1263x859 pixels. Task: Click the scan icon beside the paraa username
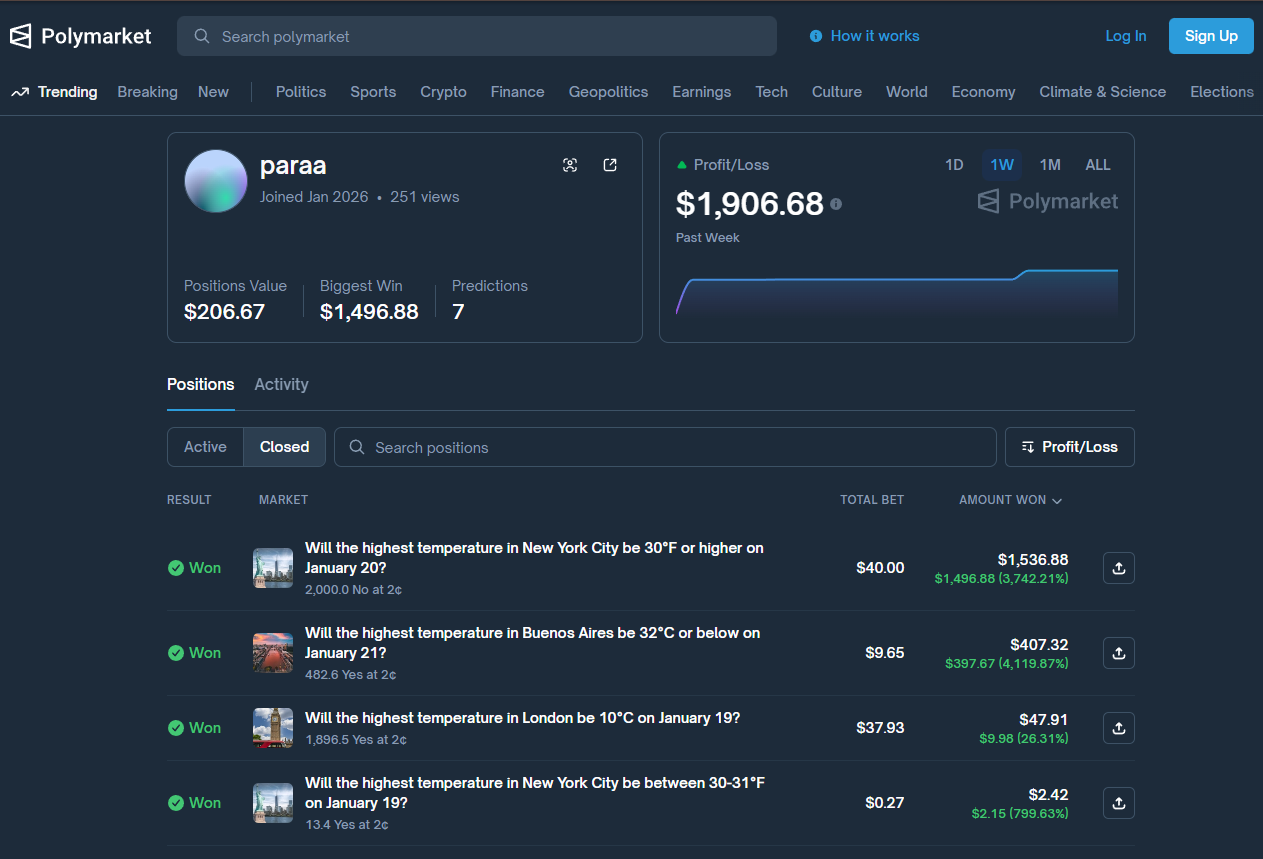[570, 165]
